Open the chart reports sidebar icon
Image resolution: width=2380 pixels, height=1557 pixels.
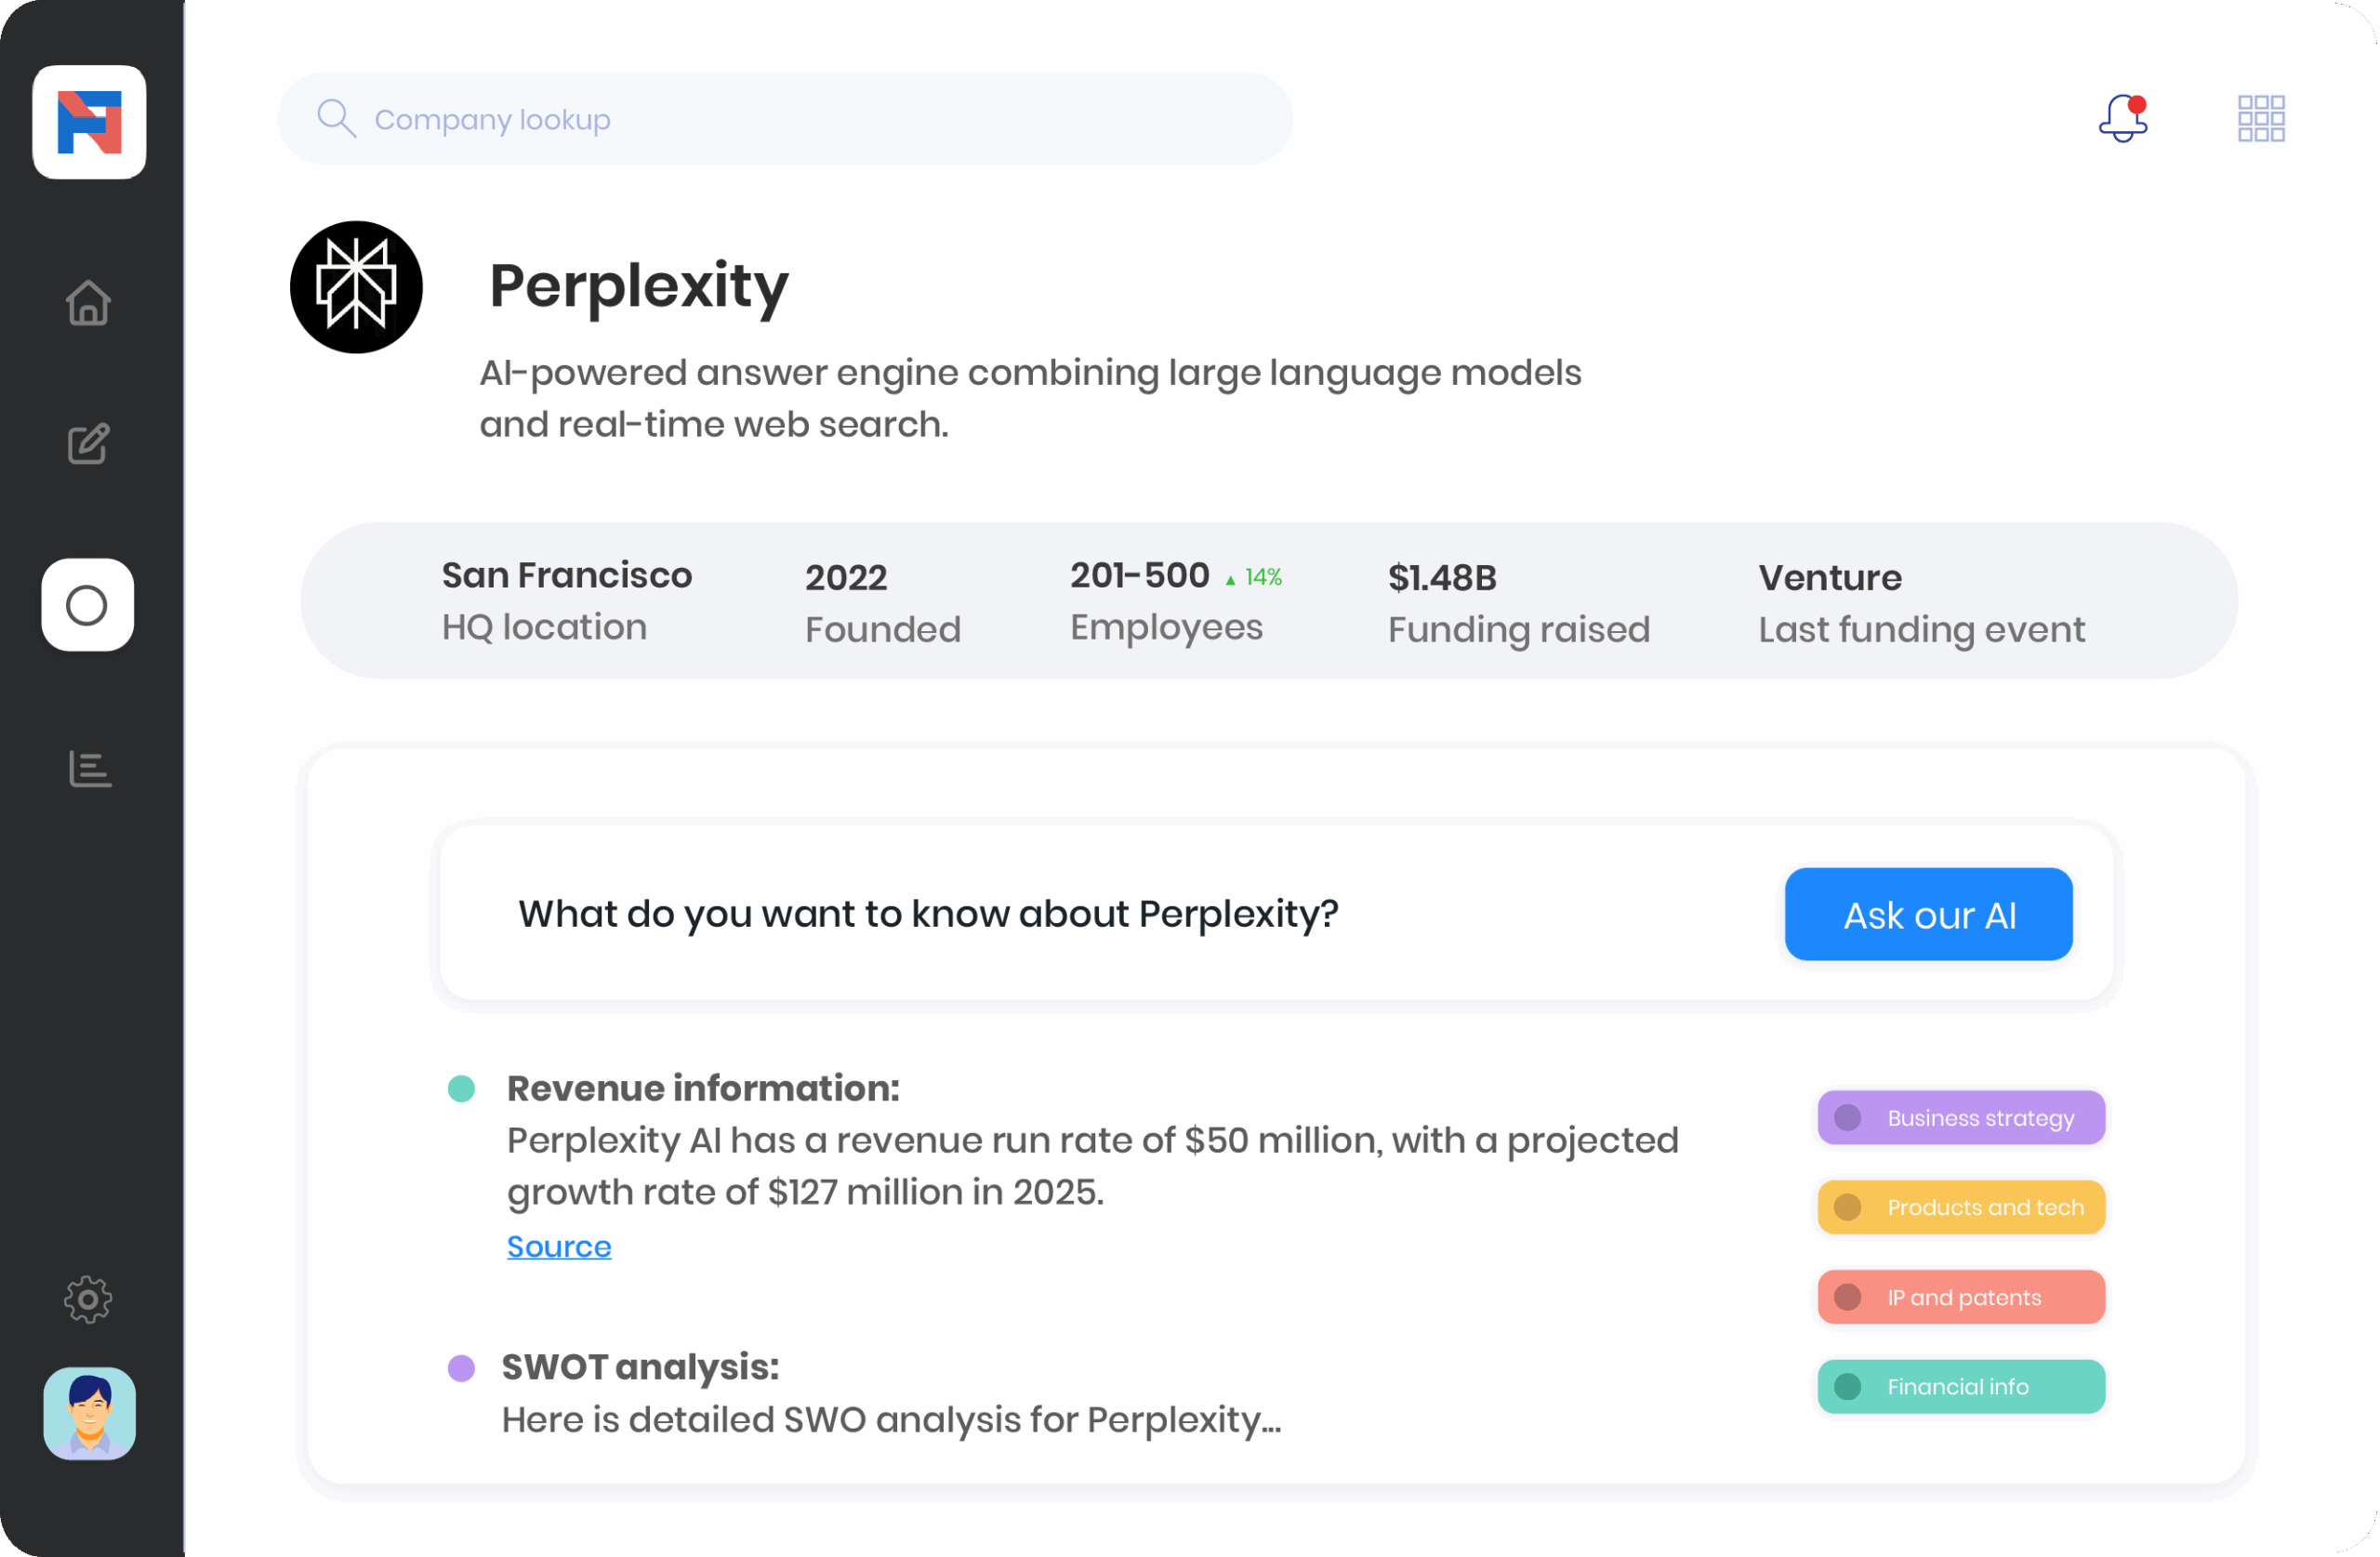[89, 769]
